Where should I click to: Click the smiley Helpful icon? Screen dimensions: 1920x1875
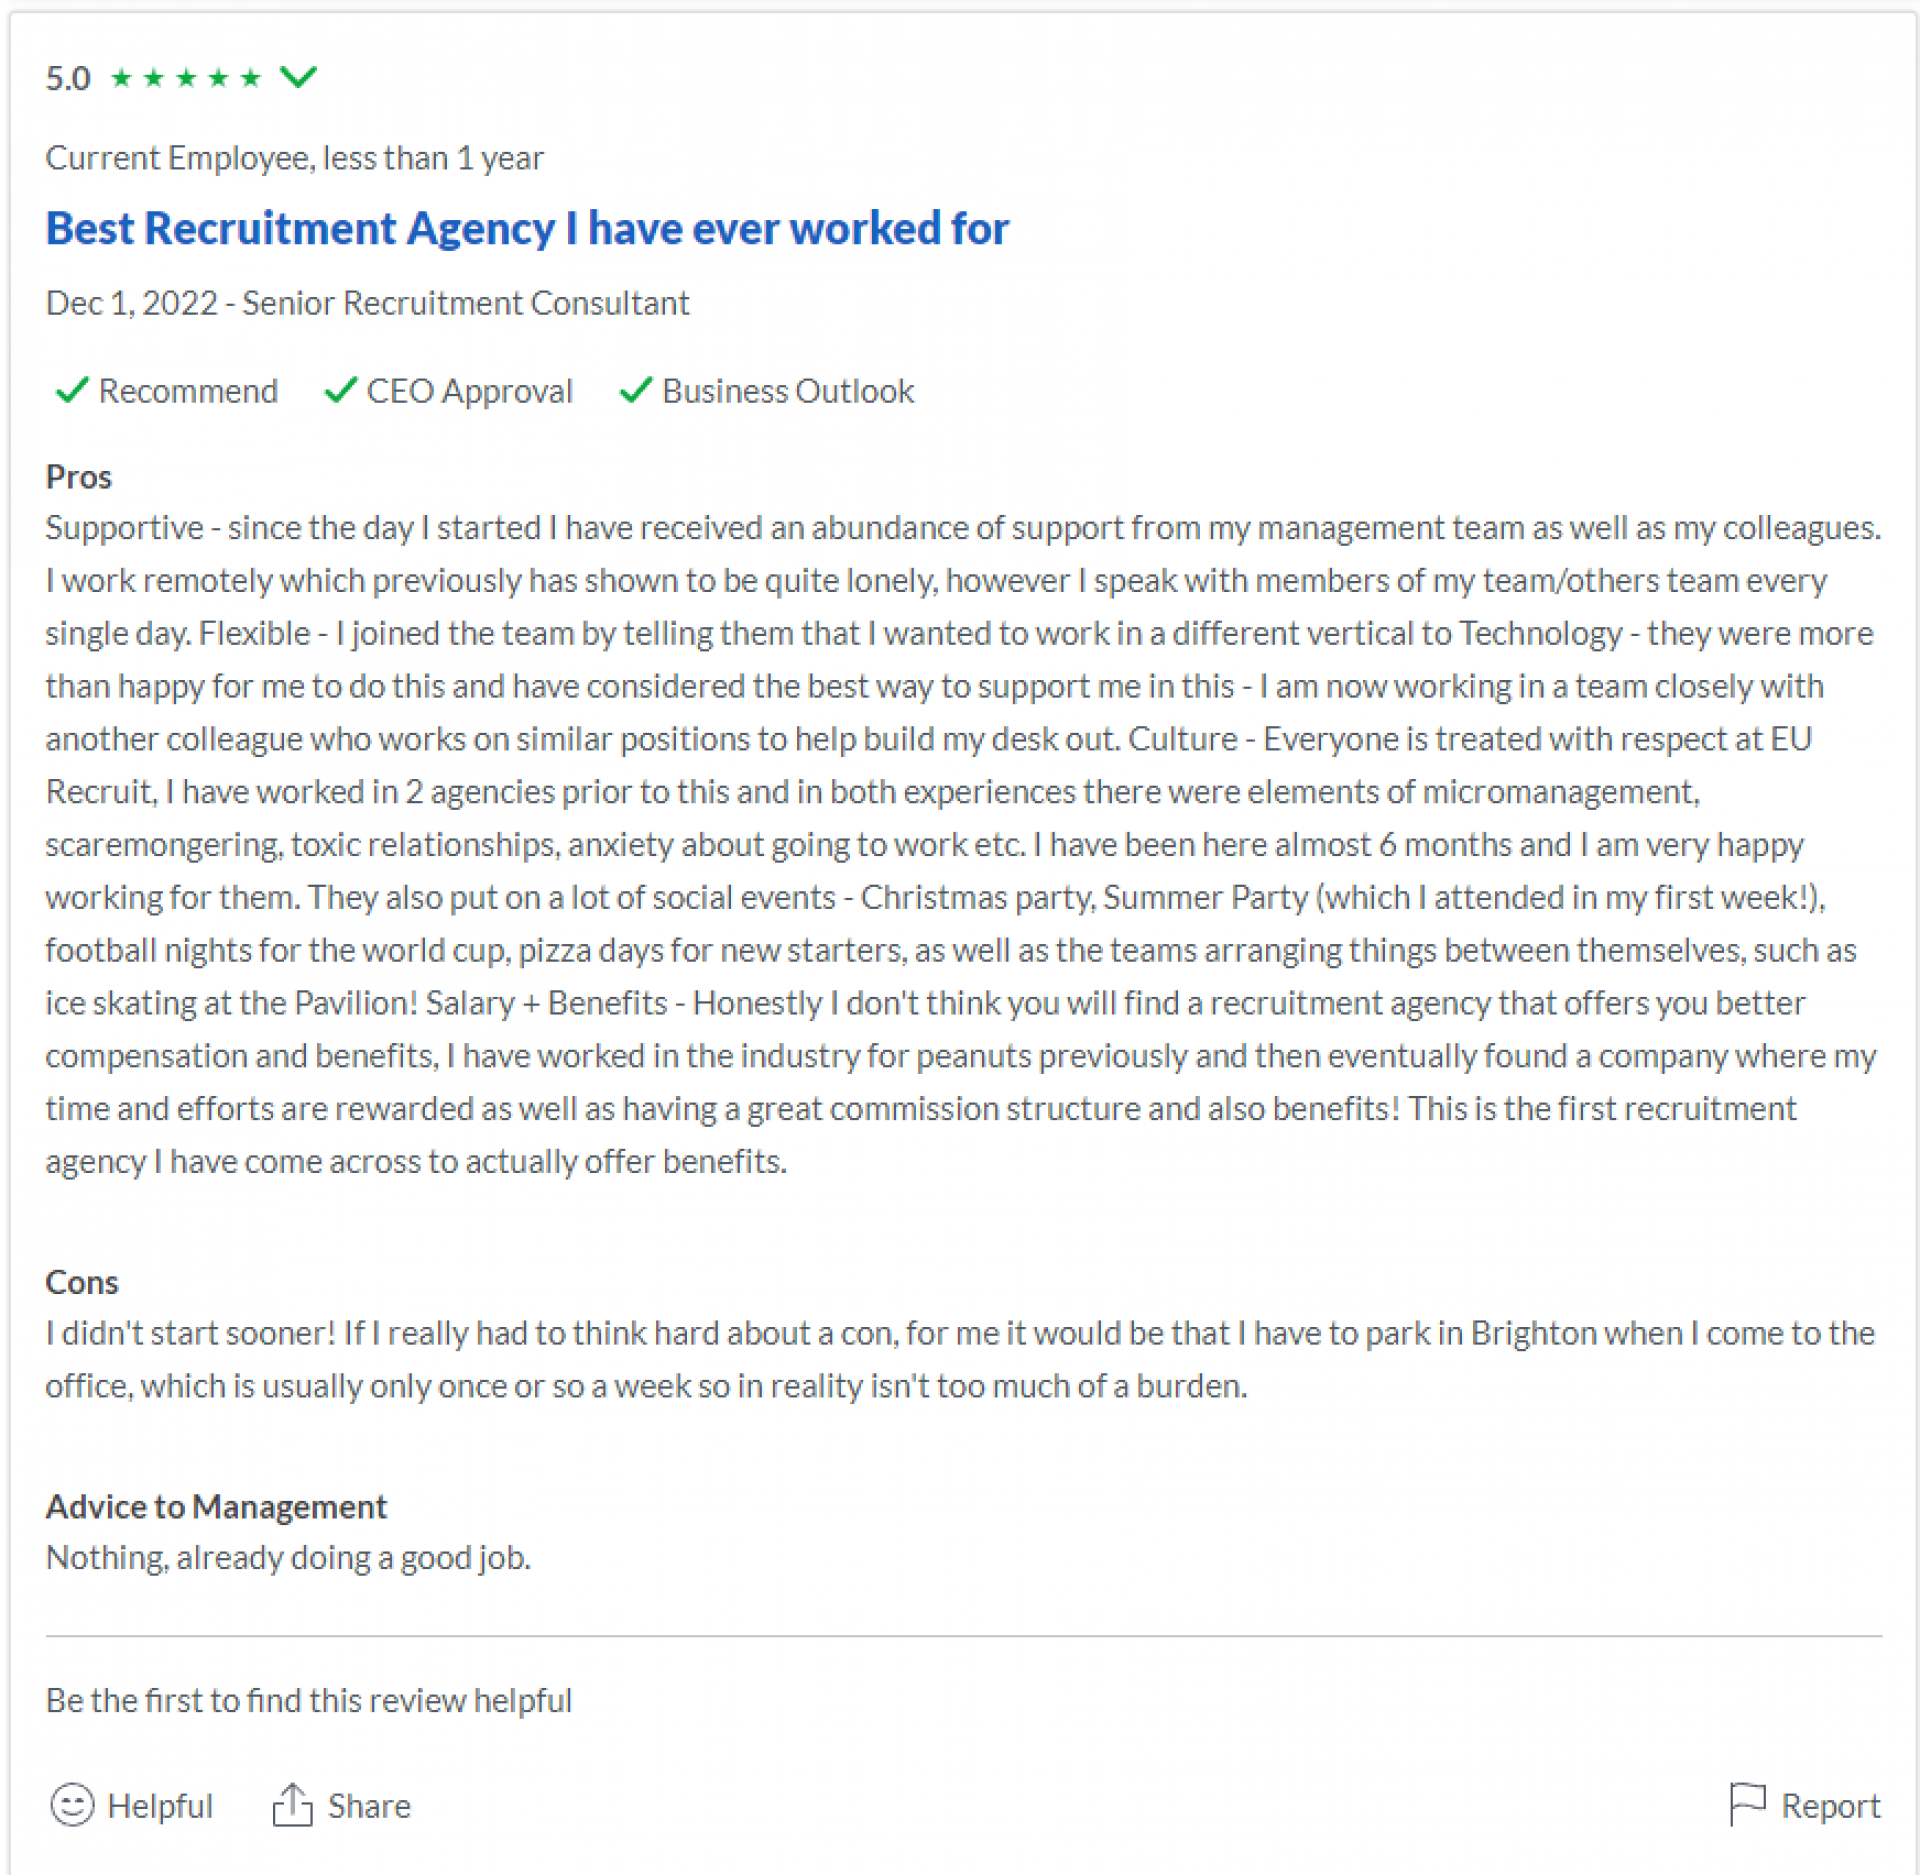point(72,1804)
